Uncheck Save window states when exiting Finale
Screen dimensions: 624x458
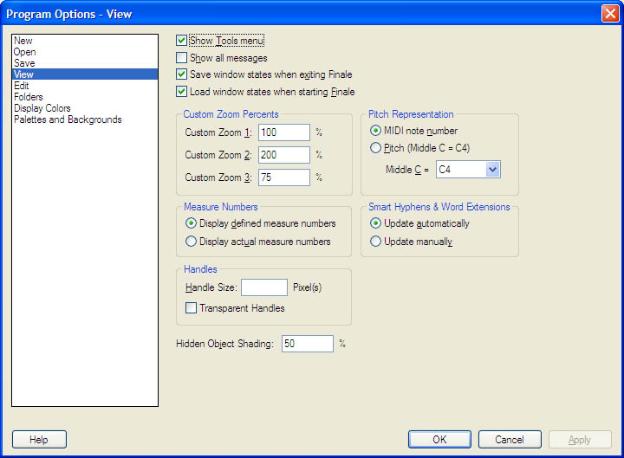181,74
